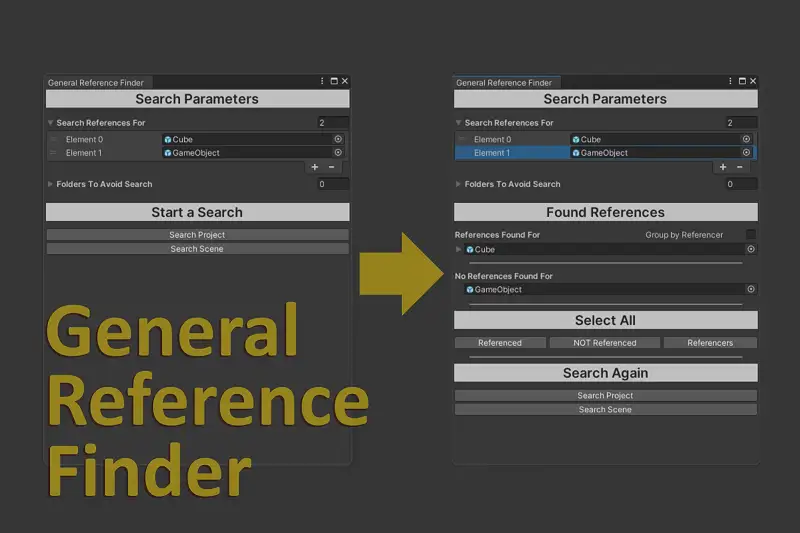Image resolution: width=800 pixels, height=533 pixels.
Task: Open object picker for Cube in left window
Action: [x=338, y=139]
